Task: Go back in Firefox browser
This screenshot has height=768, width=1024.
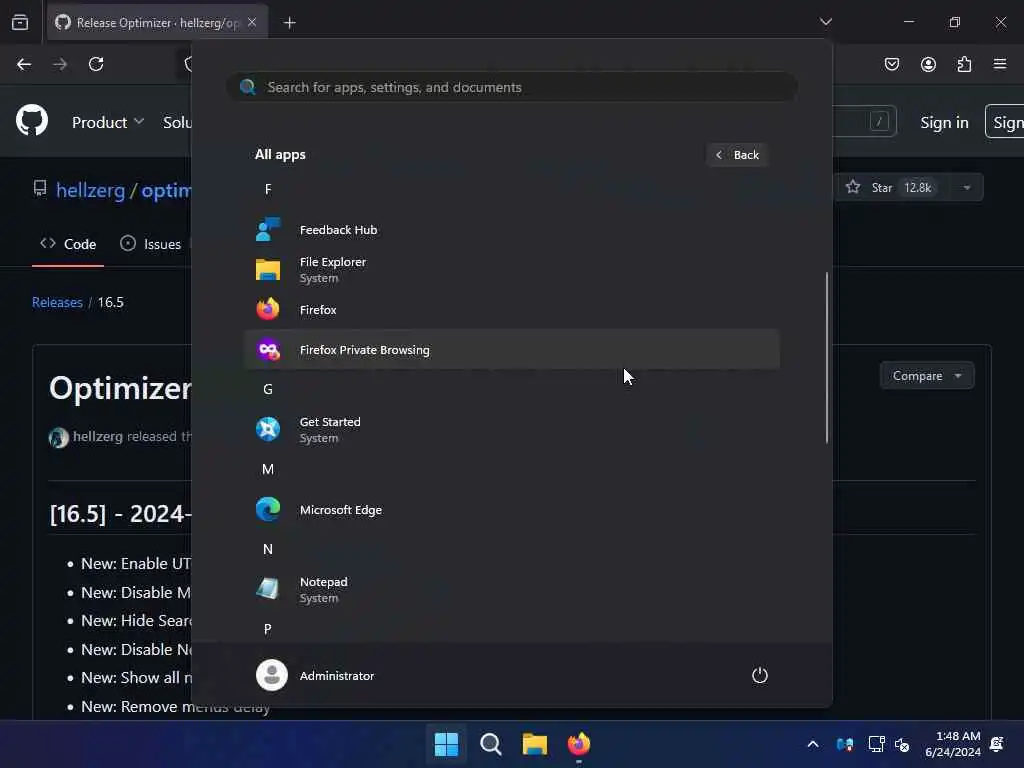Action: pos(24,64)
